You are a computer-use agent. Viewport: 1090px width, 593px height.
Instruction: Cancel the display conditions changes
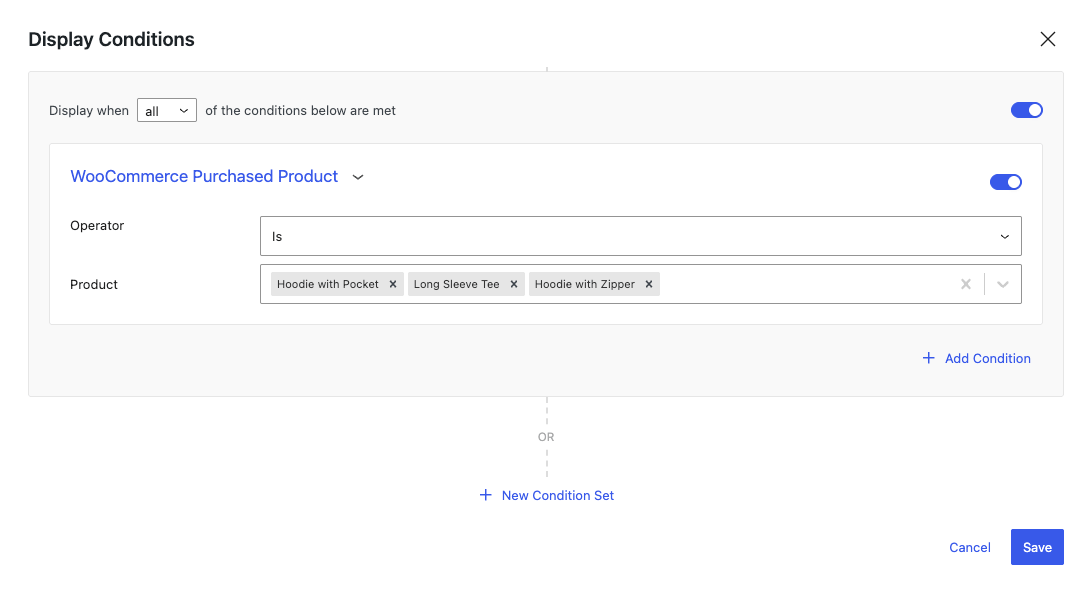click(970, 547)
